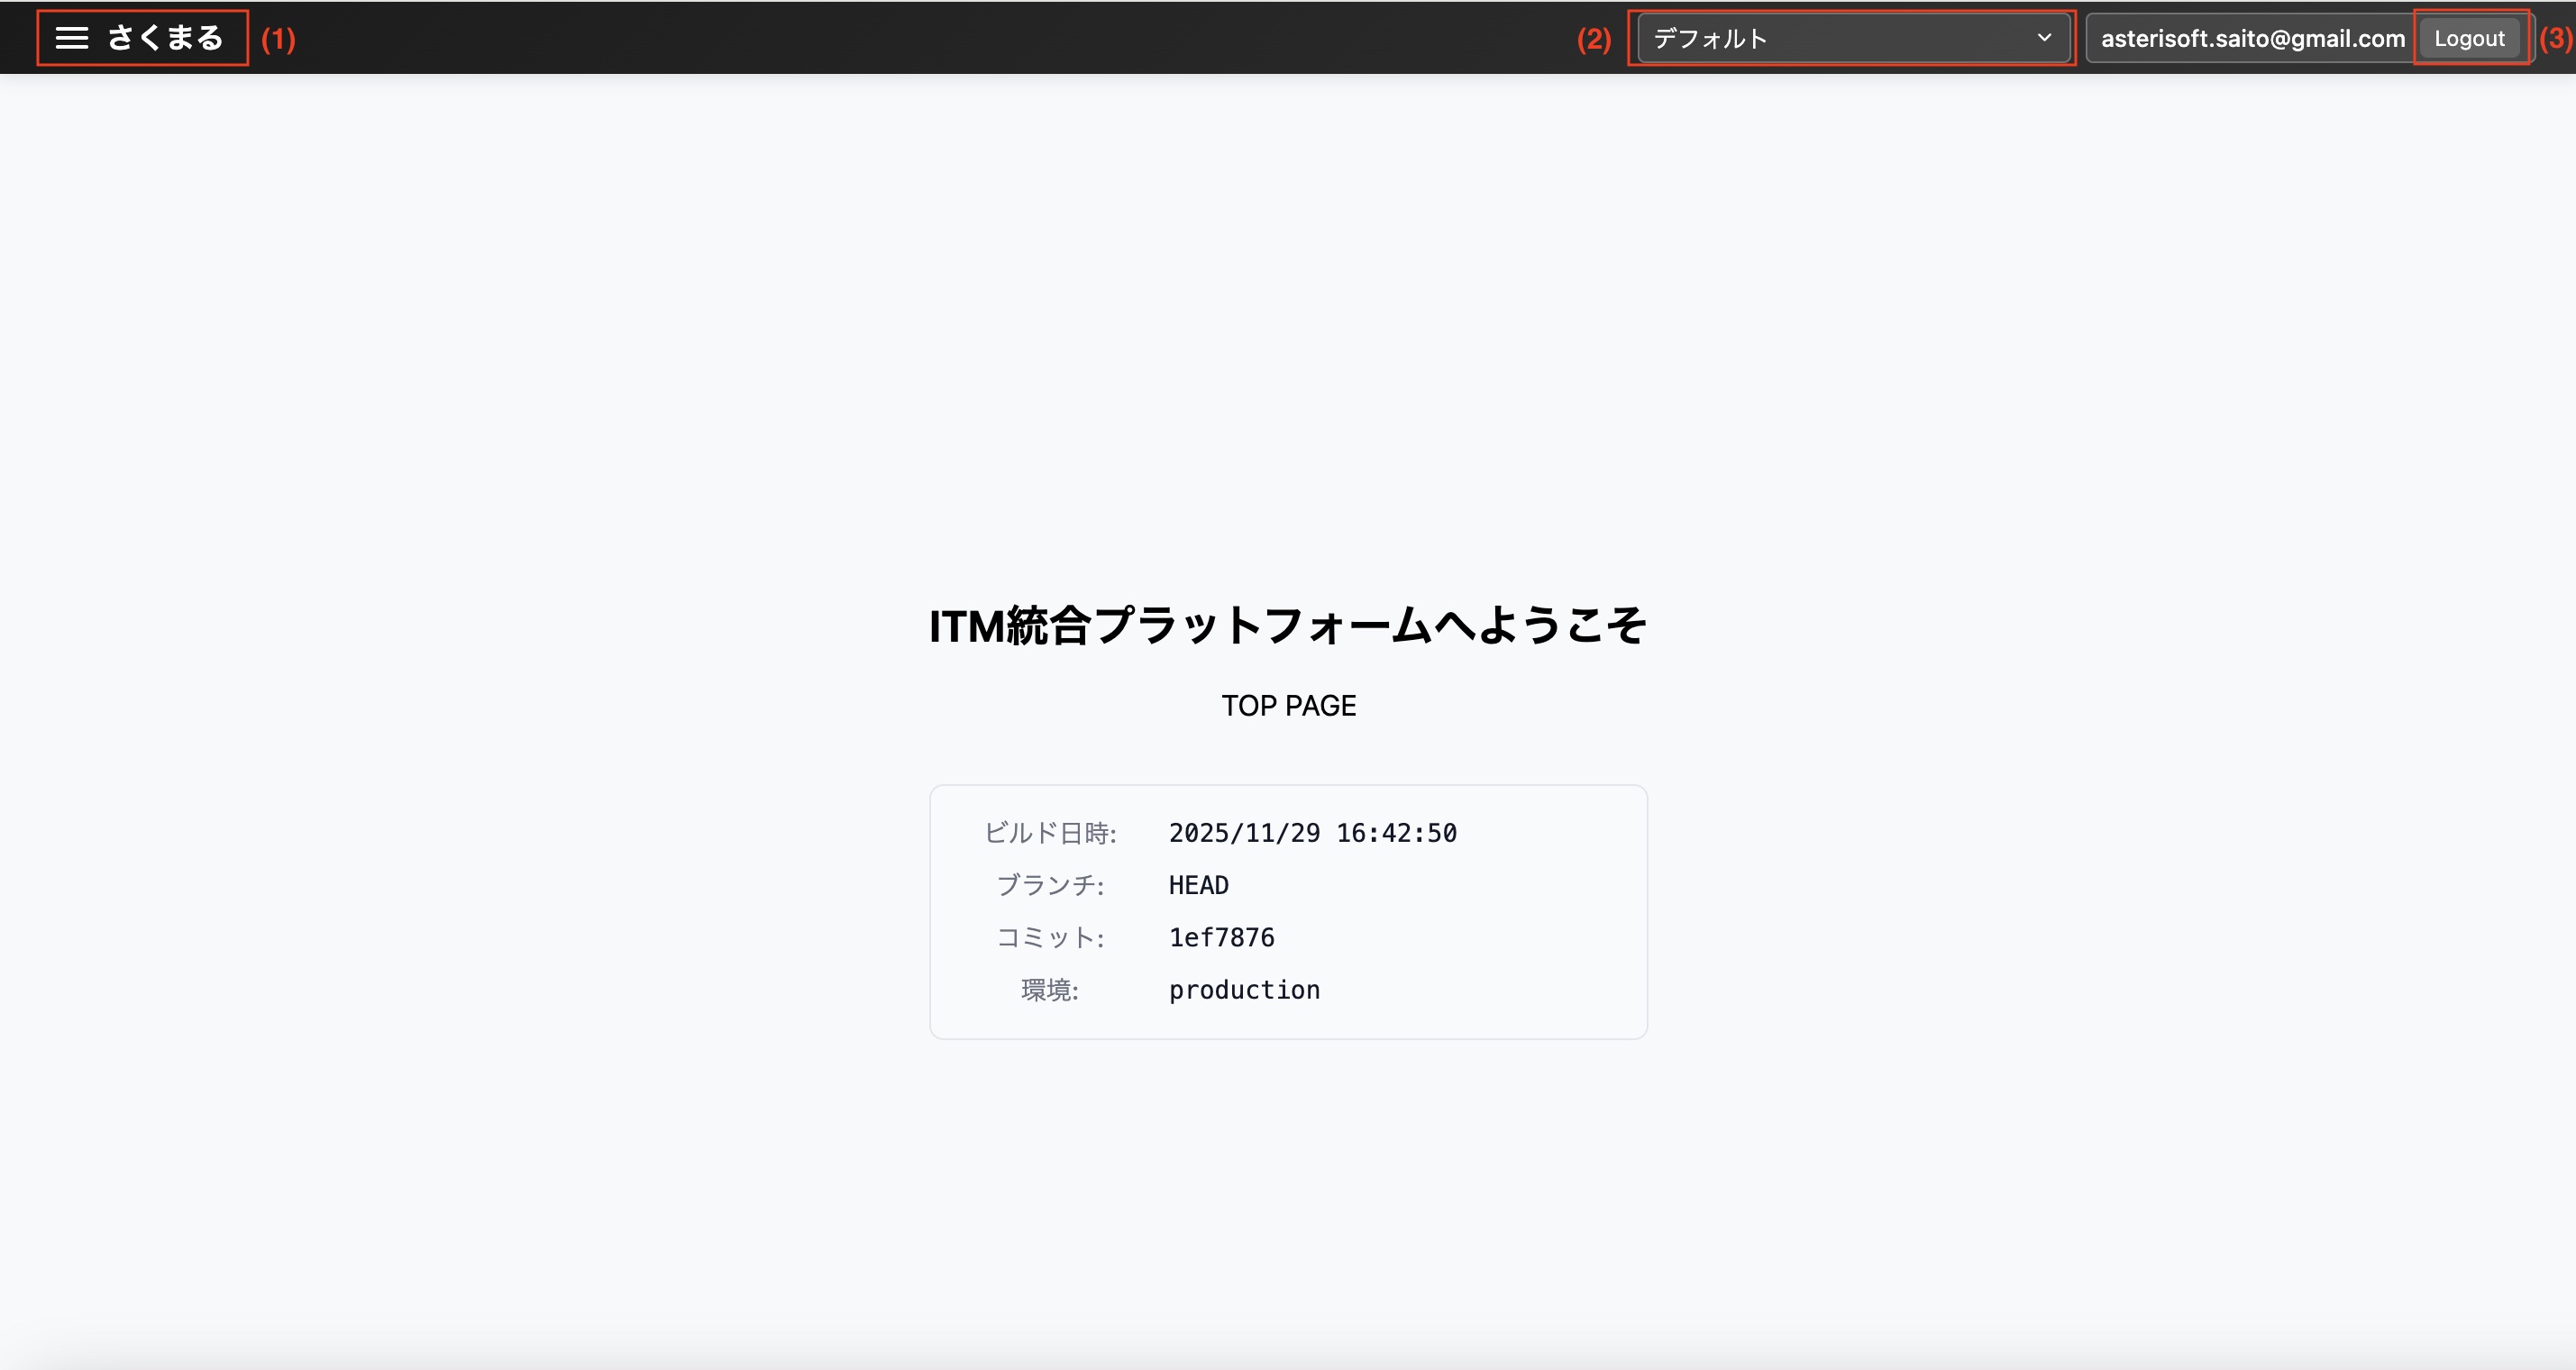Click the production environment value
The image size is (2576, 1370).
point(1244,990)
